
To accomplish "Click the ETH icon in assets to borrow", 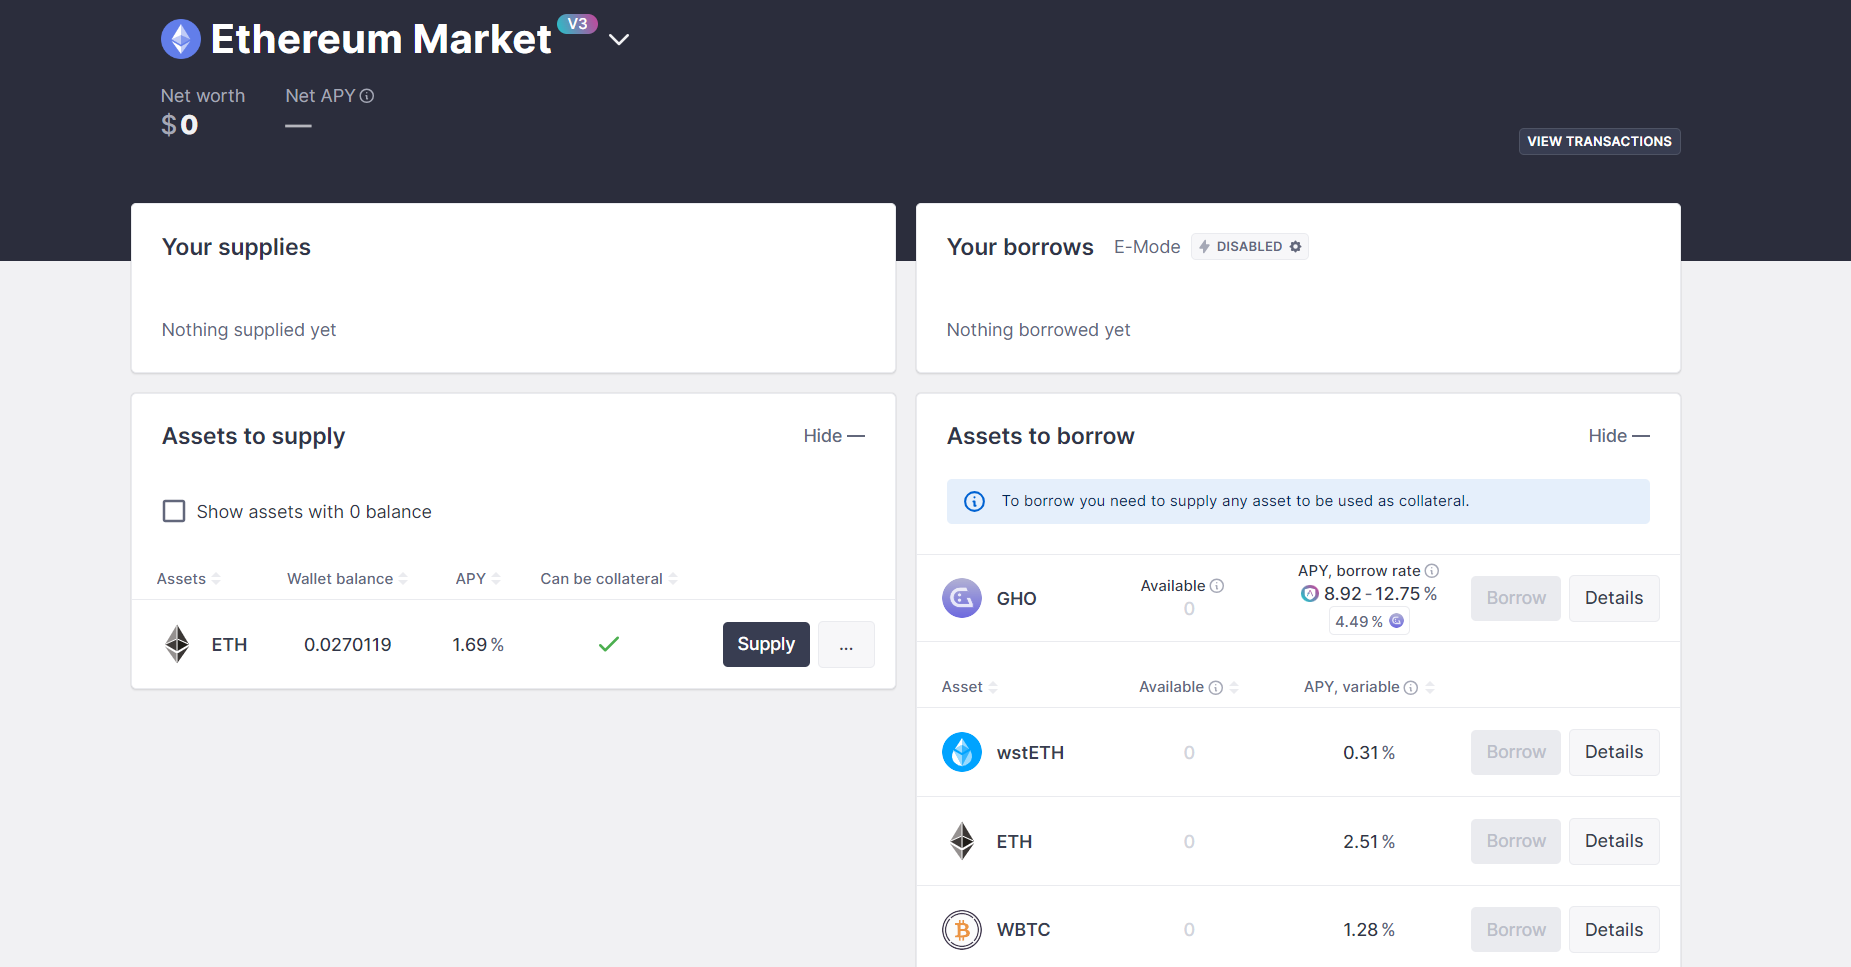I will (961, 841).
